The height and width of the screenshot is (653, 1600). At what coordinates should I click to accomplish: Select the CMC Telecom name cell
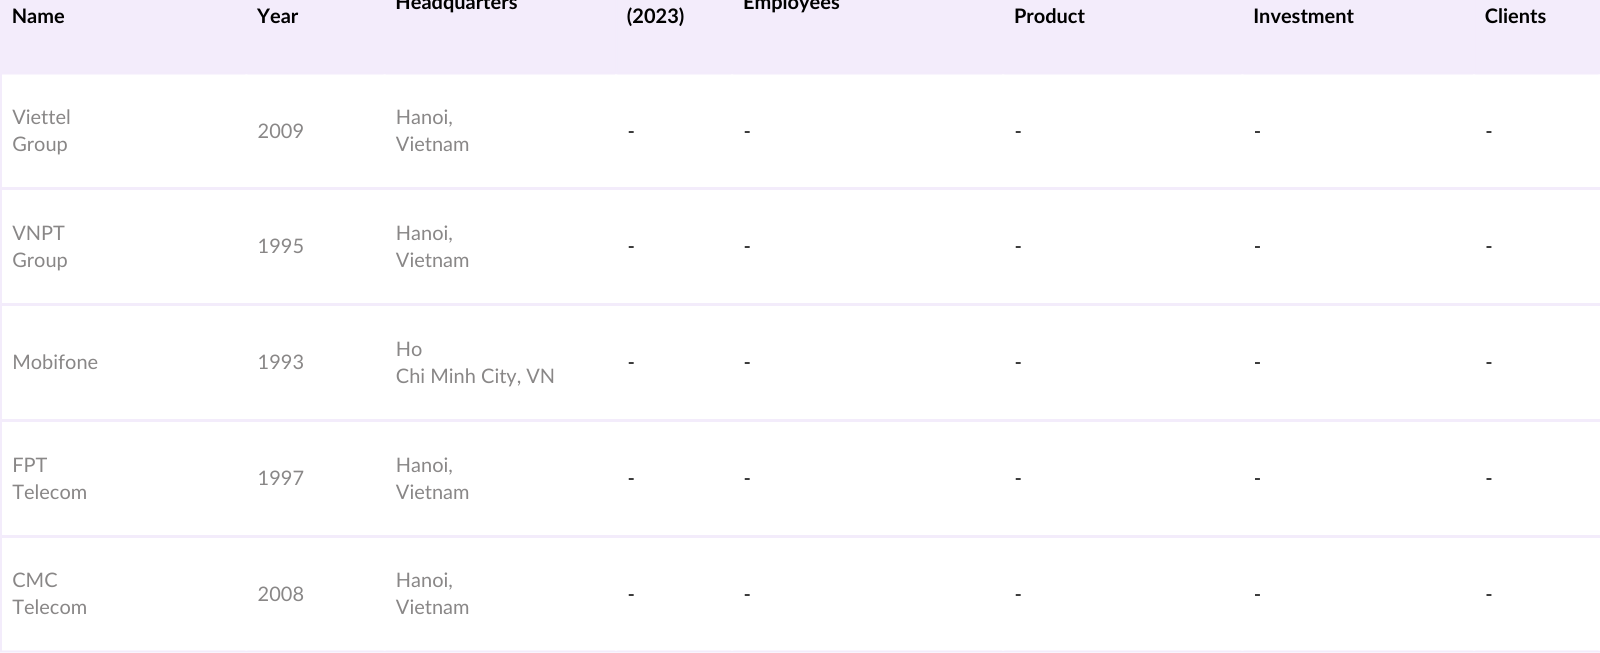tap(49, 593)
